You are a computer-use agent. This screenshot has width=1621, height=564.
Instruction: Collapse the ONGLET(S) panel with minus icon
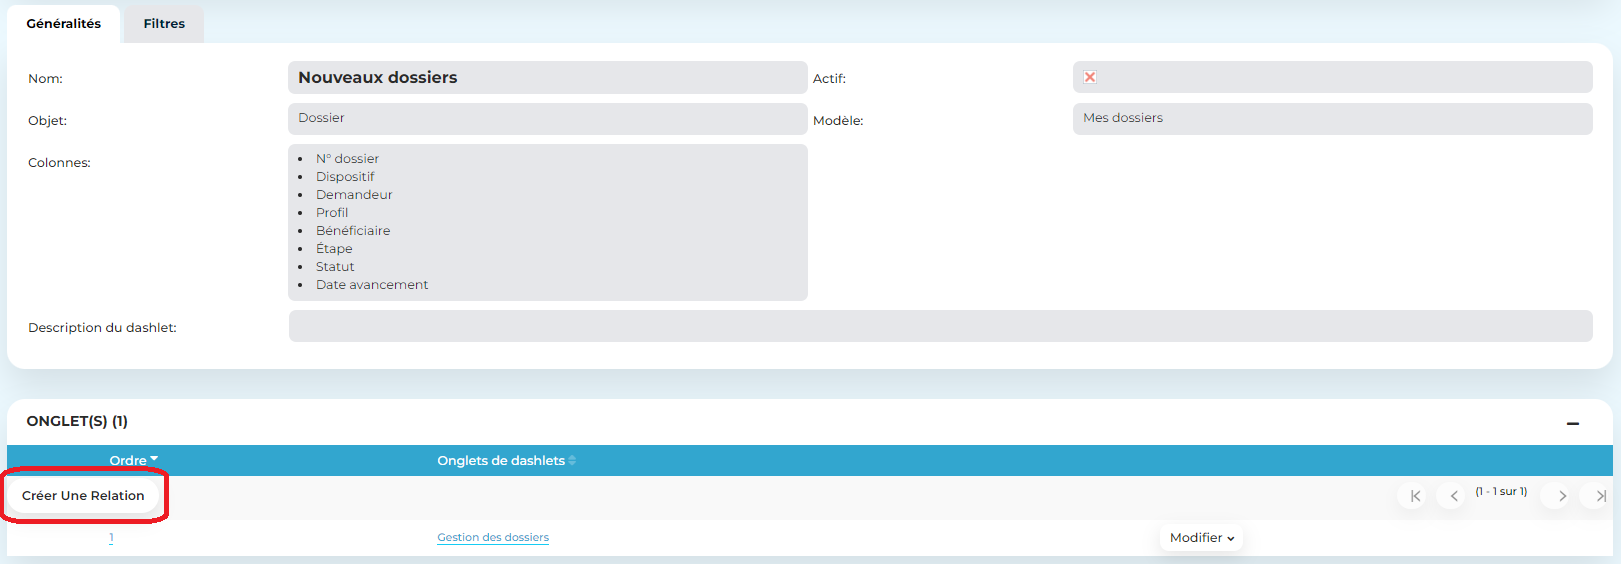point(1572,423)
